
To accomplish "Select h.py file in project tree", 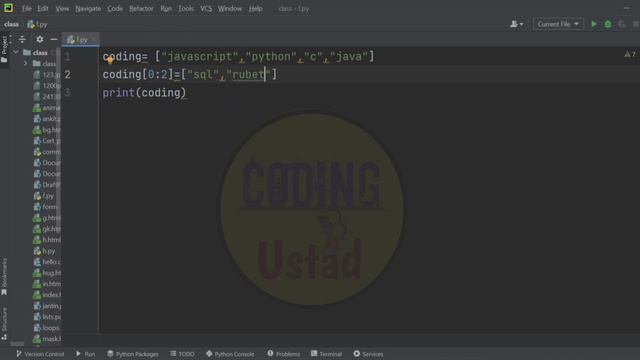I will click(x=44, y=251).
